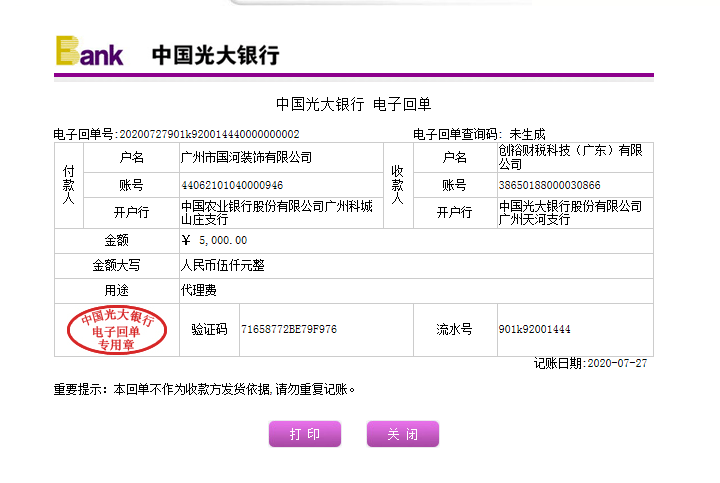This screenshot has width=720, height=483.
Task: Select payer account 44062101040000946
Action: click(x=232, y=185)
